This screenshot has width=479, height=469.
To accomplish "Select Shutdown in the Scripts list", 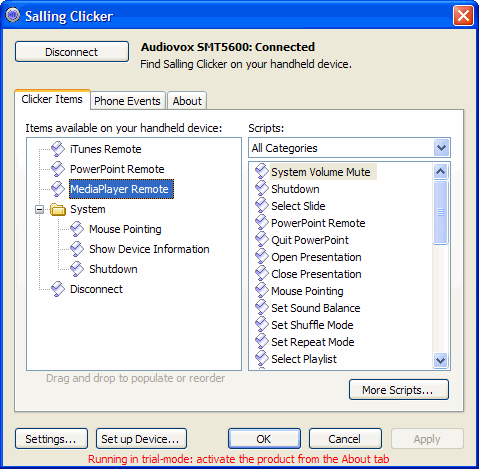I will tap(295, 189).
